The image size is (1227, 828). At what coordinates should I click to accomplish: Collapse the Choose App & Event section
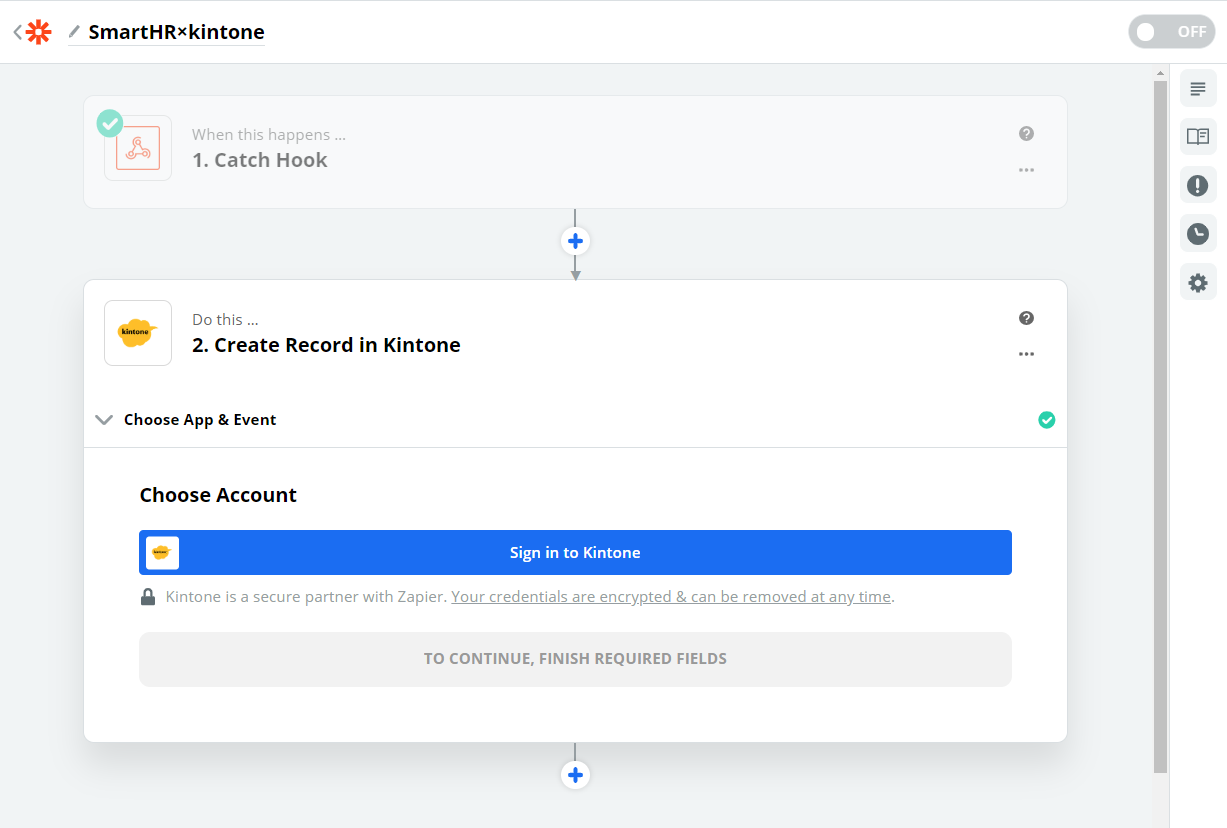(104, 420)
